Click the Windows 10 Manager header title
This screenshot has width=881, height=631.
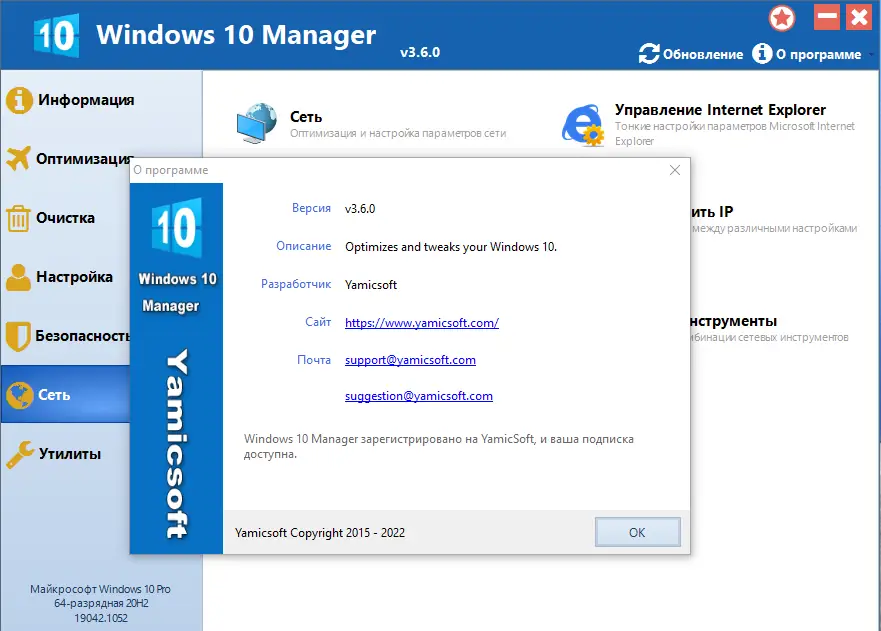236,35
